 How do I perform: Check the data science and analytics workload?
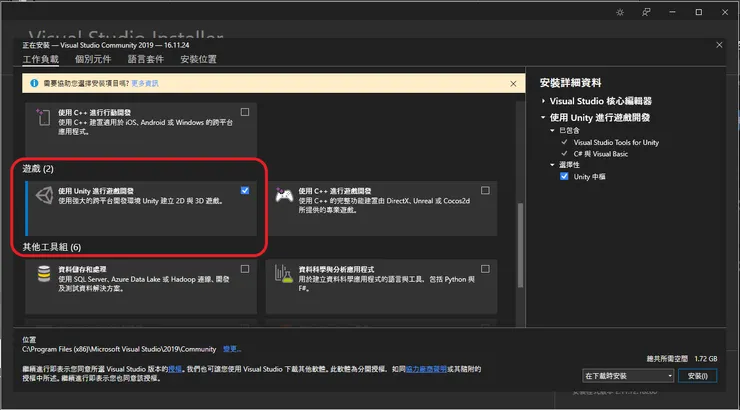pos(485,269)
